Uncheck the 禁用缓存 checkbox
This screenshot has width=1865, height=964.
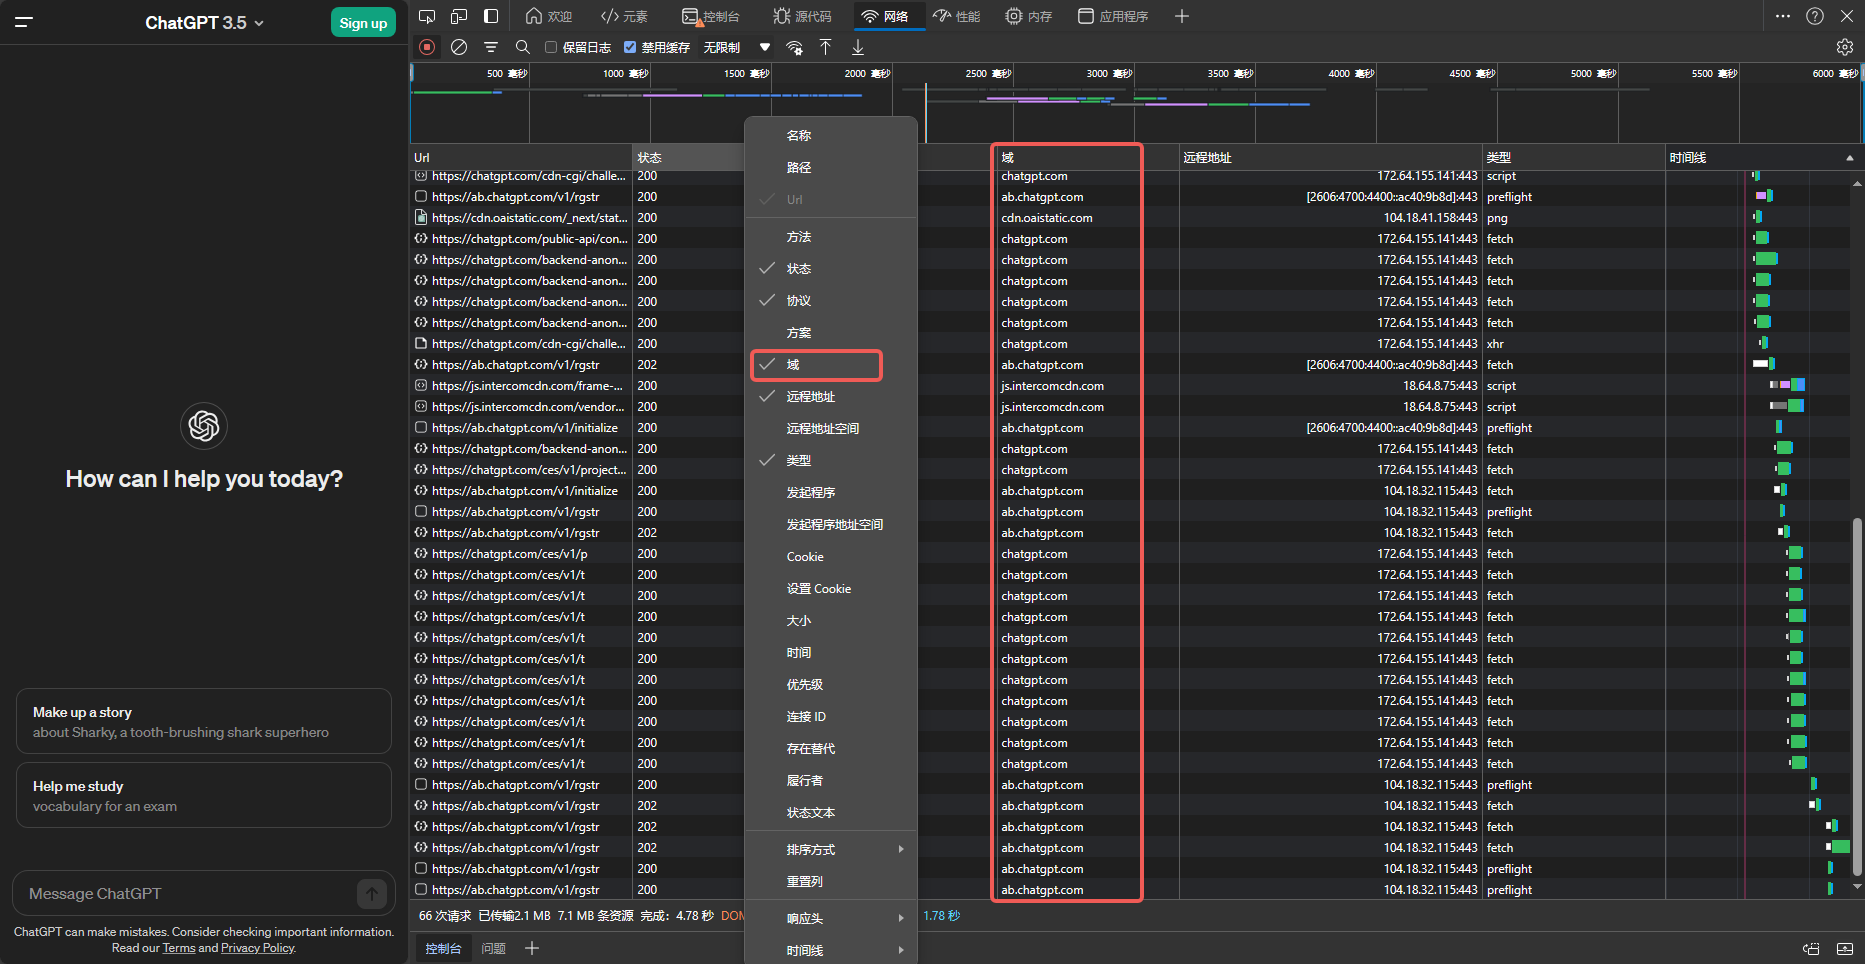coord(630,47)
